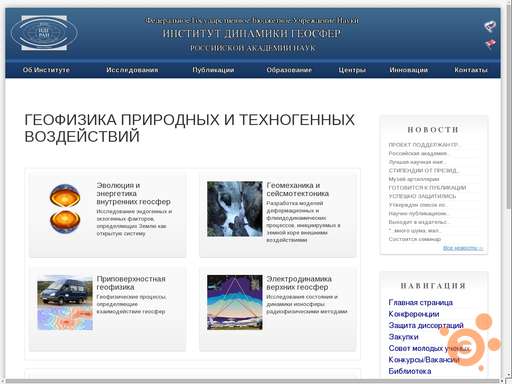Open 'Приповерхностная геофизика' heading

131,283
